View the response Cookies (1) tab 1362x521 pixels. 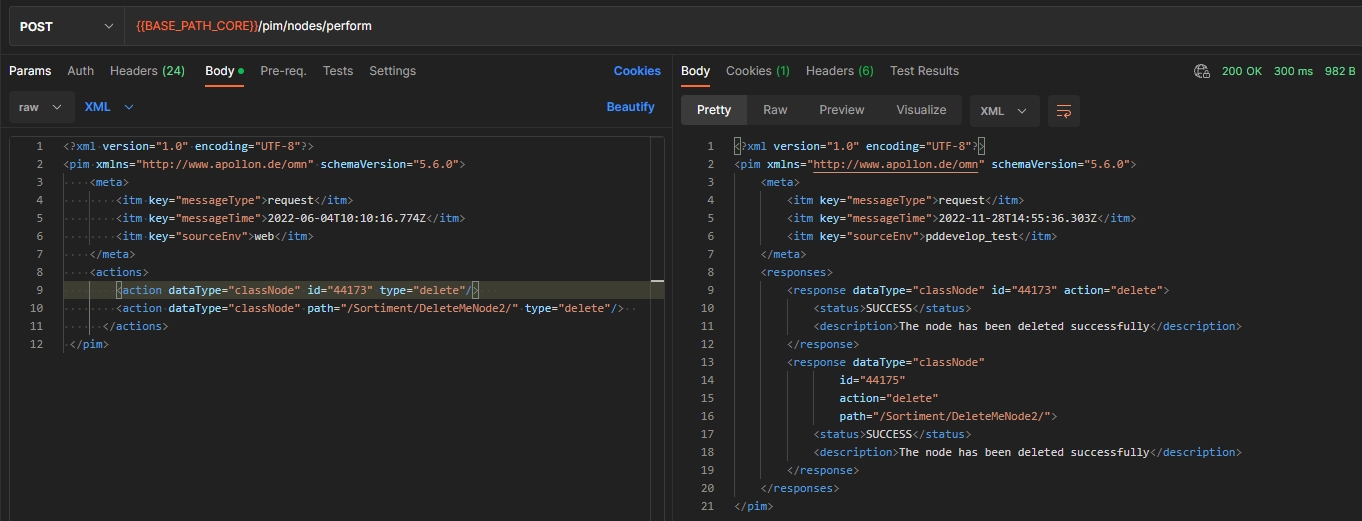tap(758, 71)
